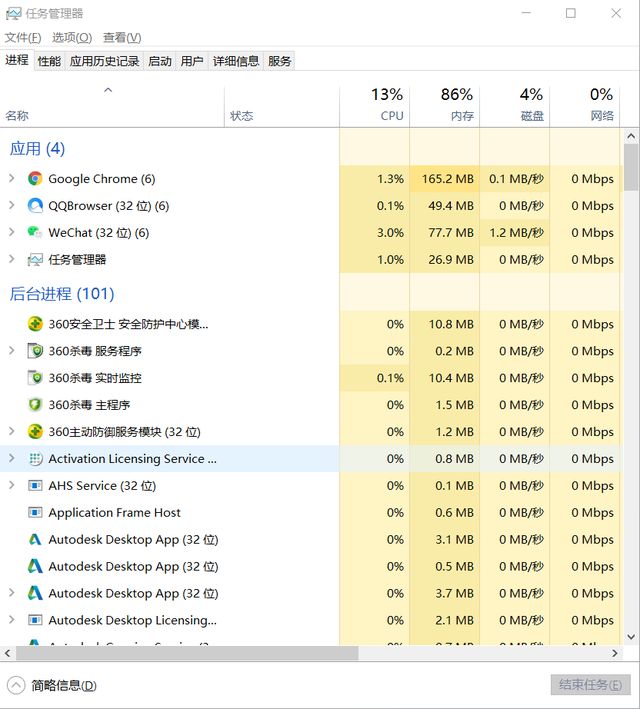
Task: Click the vertical scrollbar thumb
Action: tap(631, 167)
